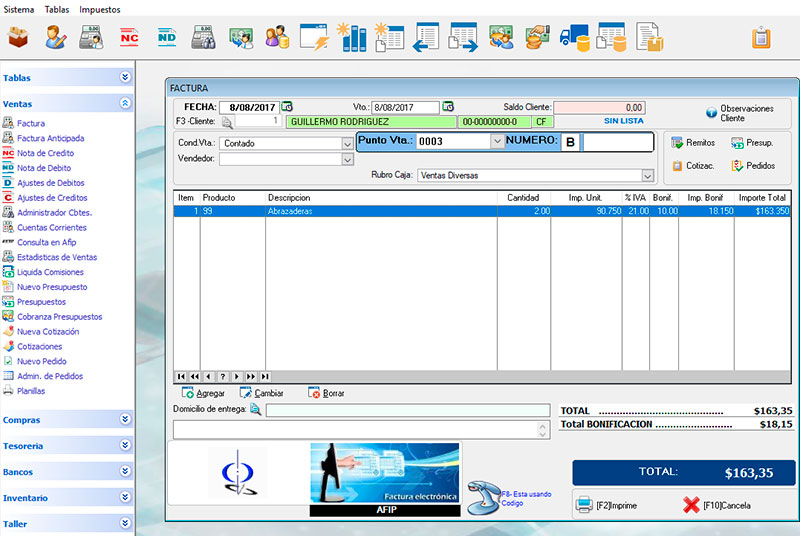The height and width of the screenshot is (536, 800).
Task: Collapse the Ventas sidebar section
Action: 125,103
